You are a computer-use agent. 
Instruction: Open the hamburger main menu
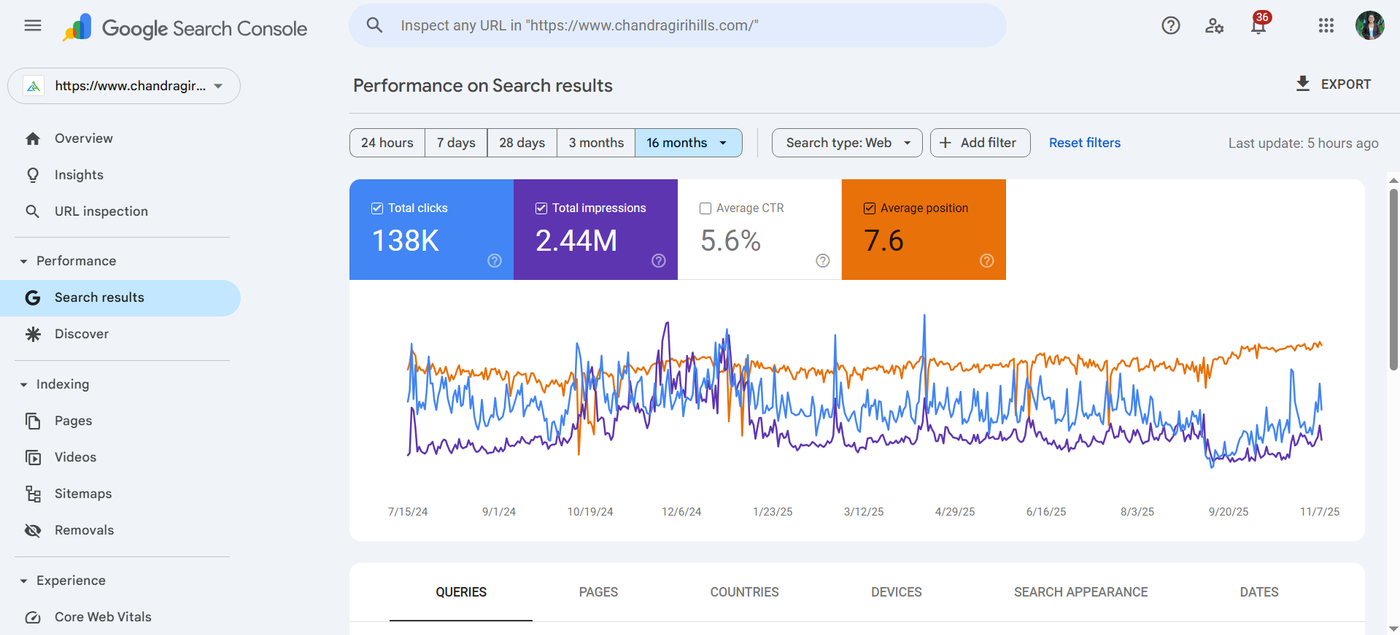click(x=33, y=25)
